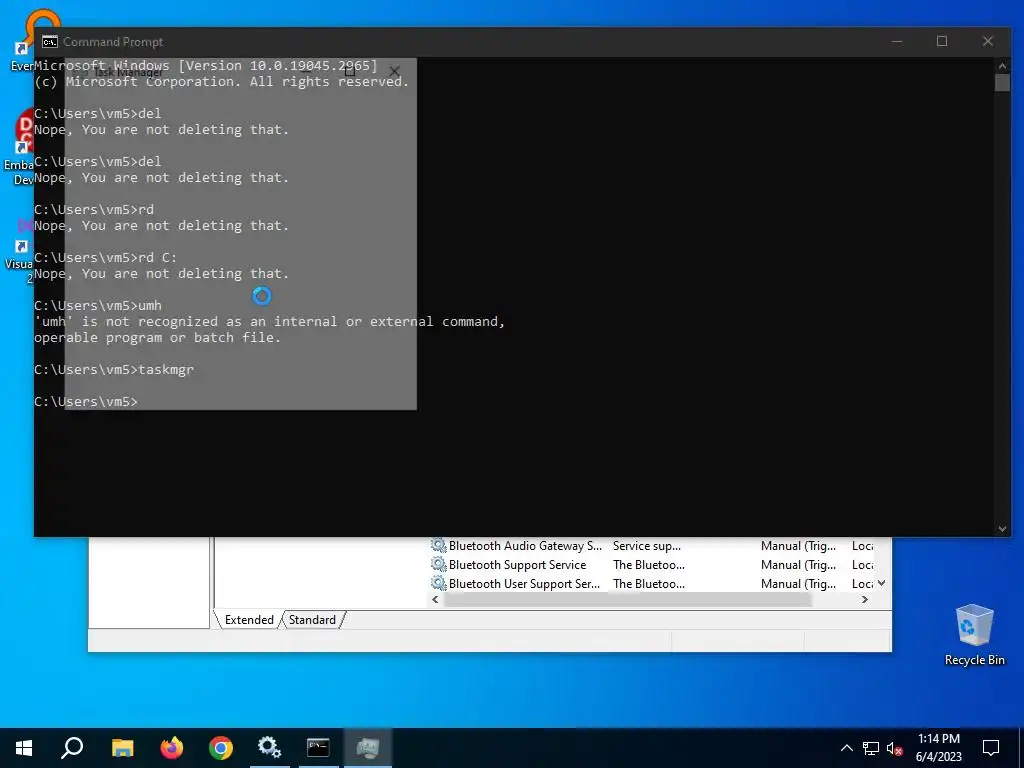Click 'Service sup...' description cell
The height and width of the screenshot is (768, 1024).
point(647,546)
